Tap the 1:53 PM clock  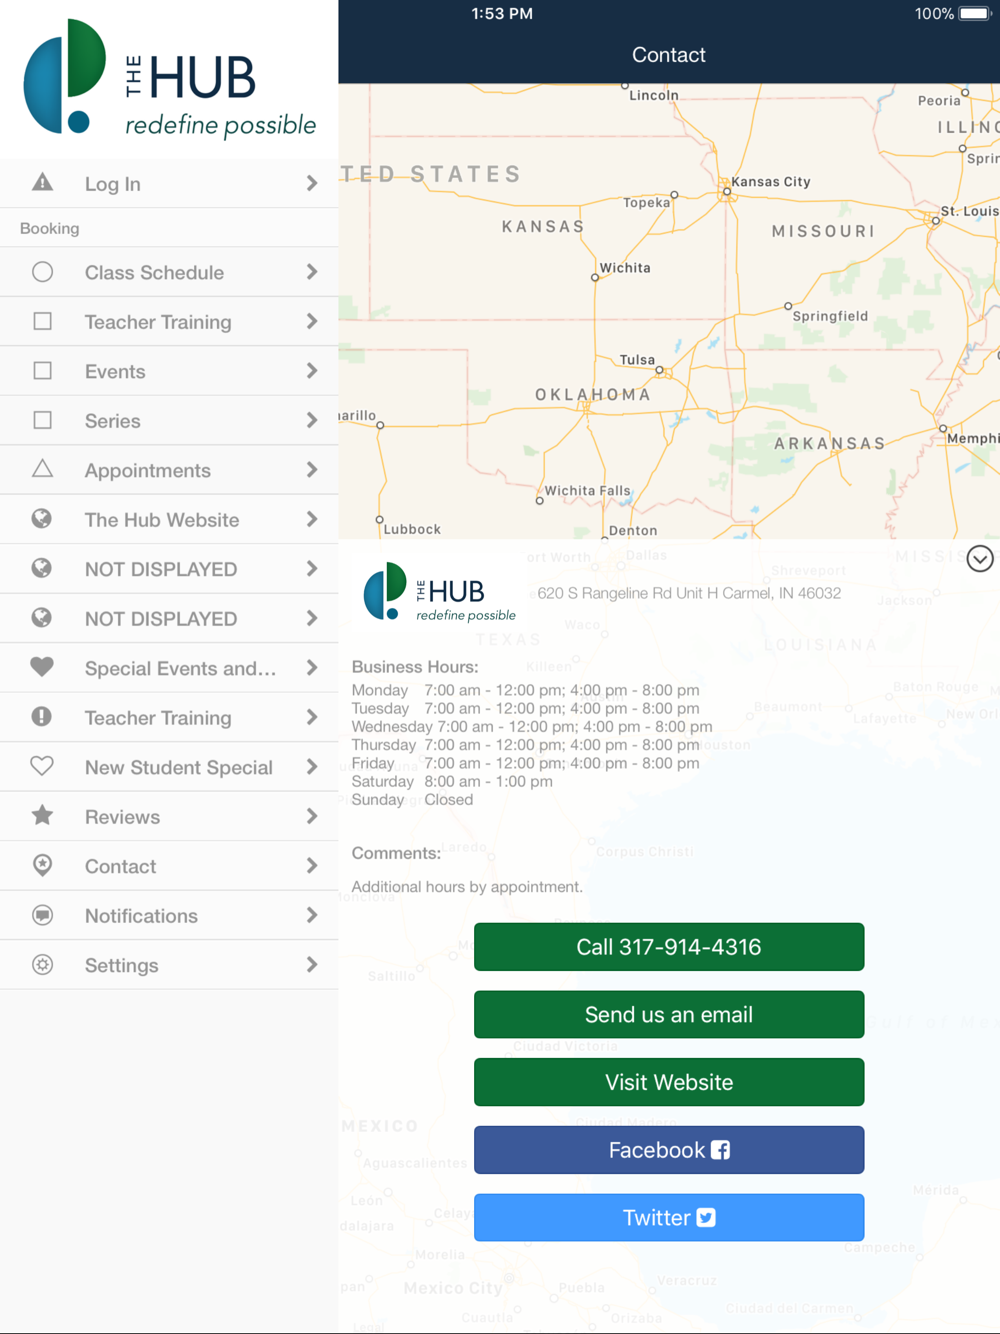tap(502, 14)
